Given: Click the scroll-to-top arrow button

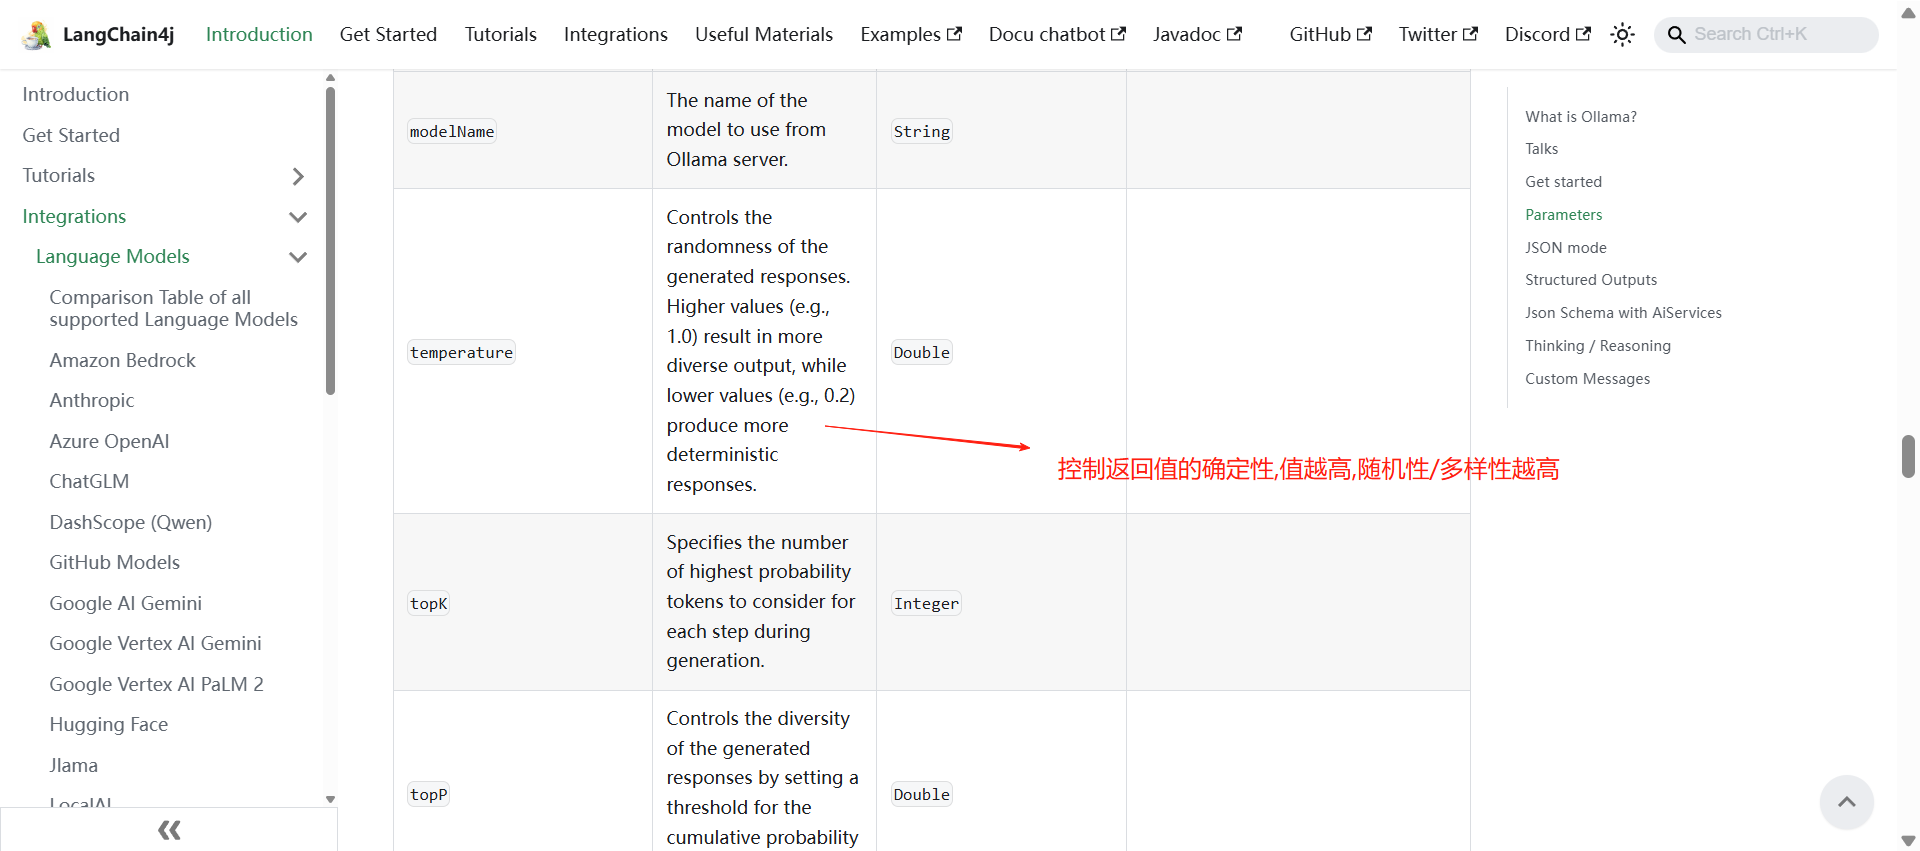Looking at the screenshot, I should (x=1846, y=802).
